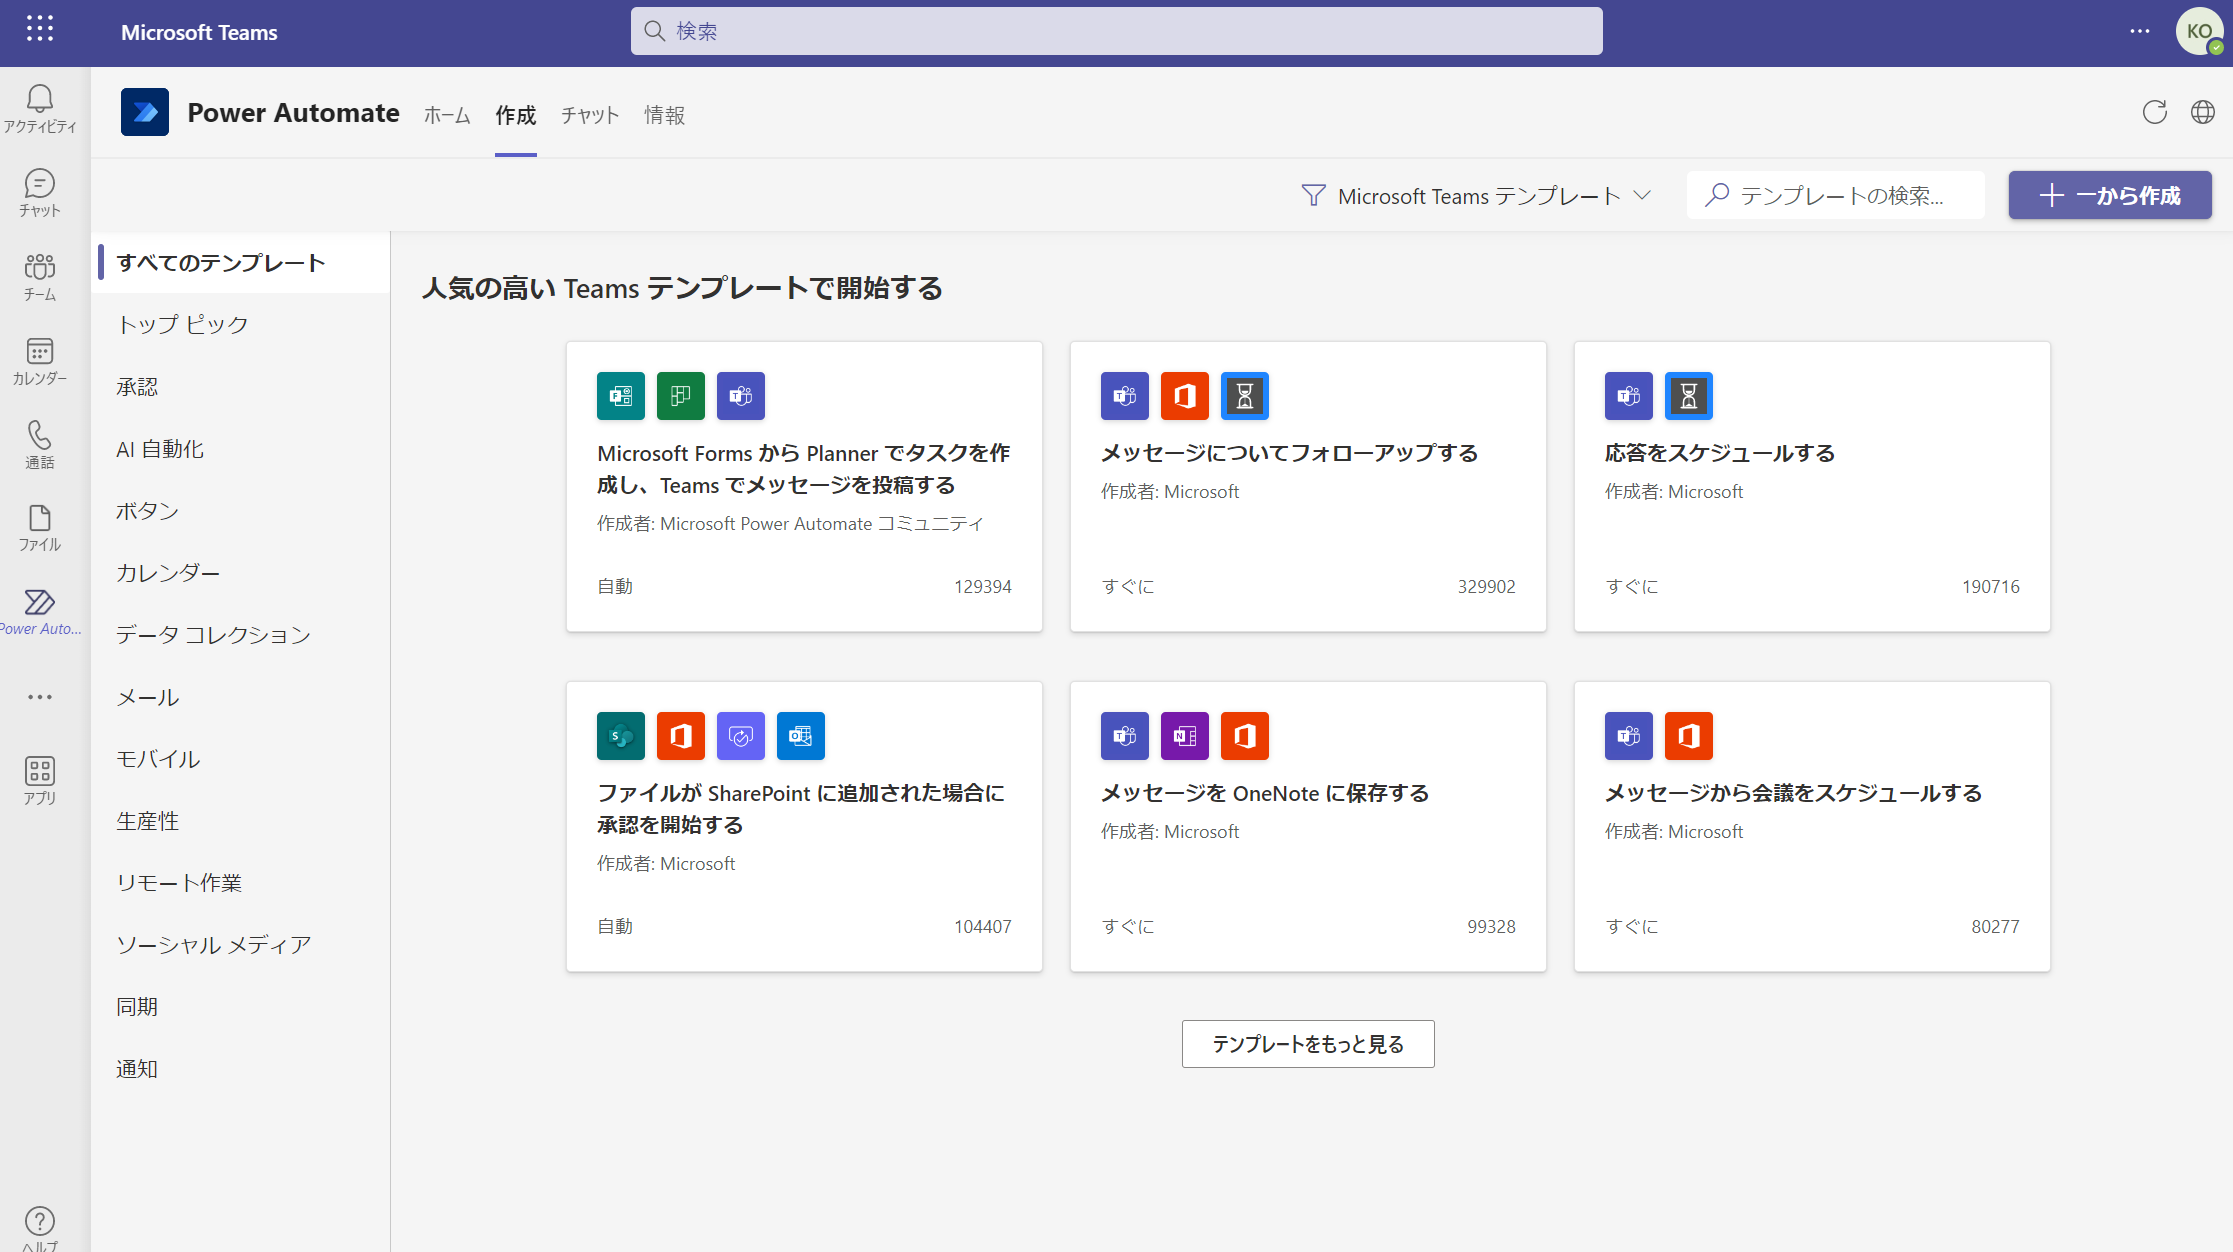The width and height of the screenshot is (2233, 1252).
Task: Open ファイルが SharePoint に追加 template title
Action: (x=802, y=809)
